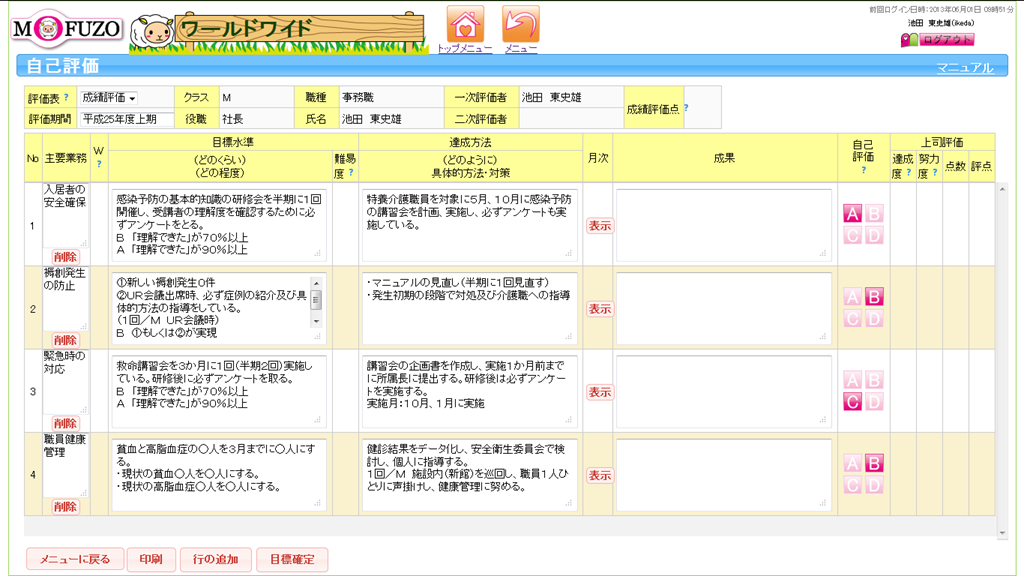Click the ログアウト logout button
This screenshot has width=1024, height=576.
[937, 40]
